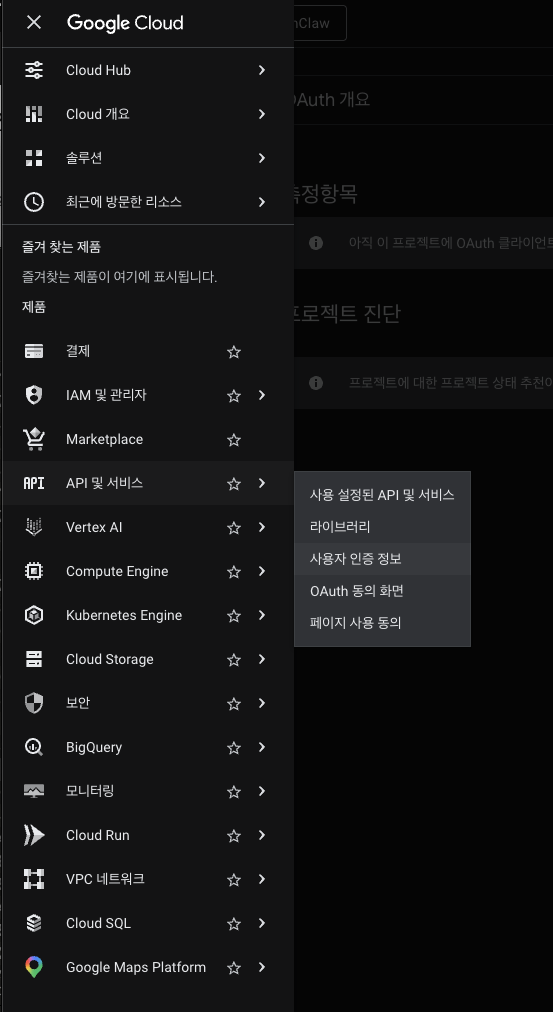Screen dimensions: 553x1012
Task: Star 모니터링 as a favorite
Action: (x=234, y=791)
